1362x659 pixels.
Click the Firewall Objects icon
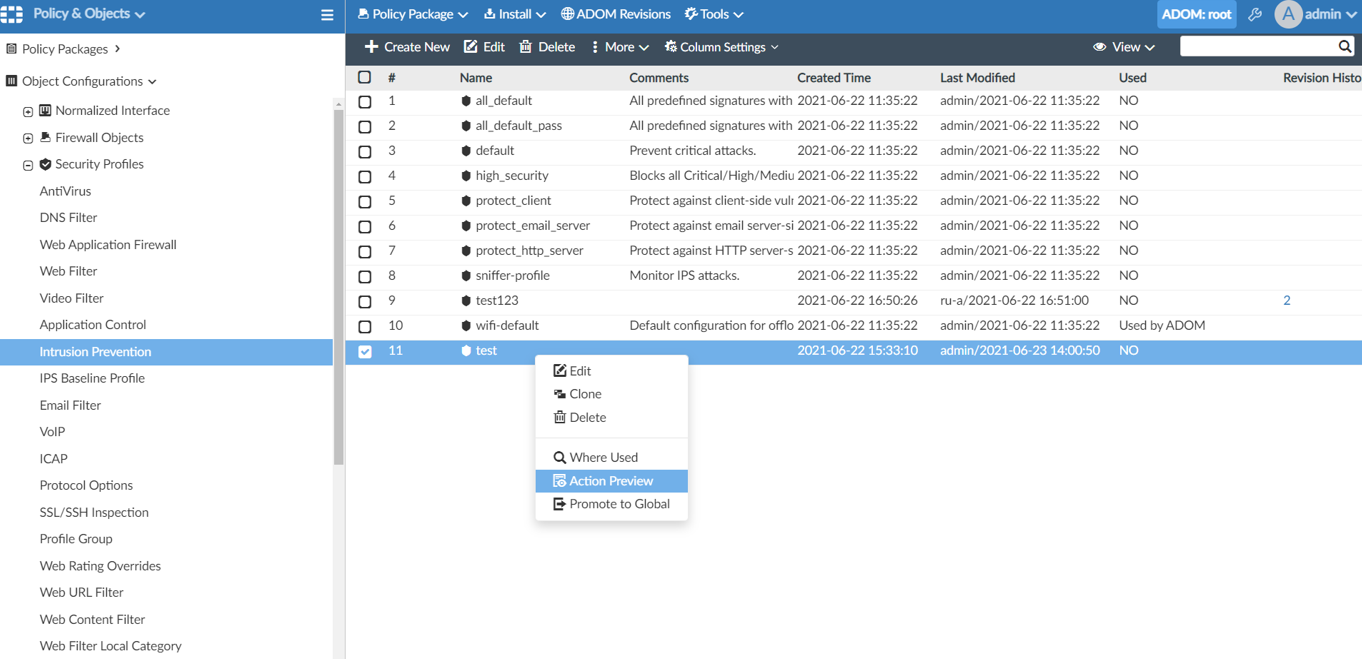45,137
